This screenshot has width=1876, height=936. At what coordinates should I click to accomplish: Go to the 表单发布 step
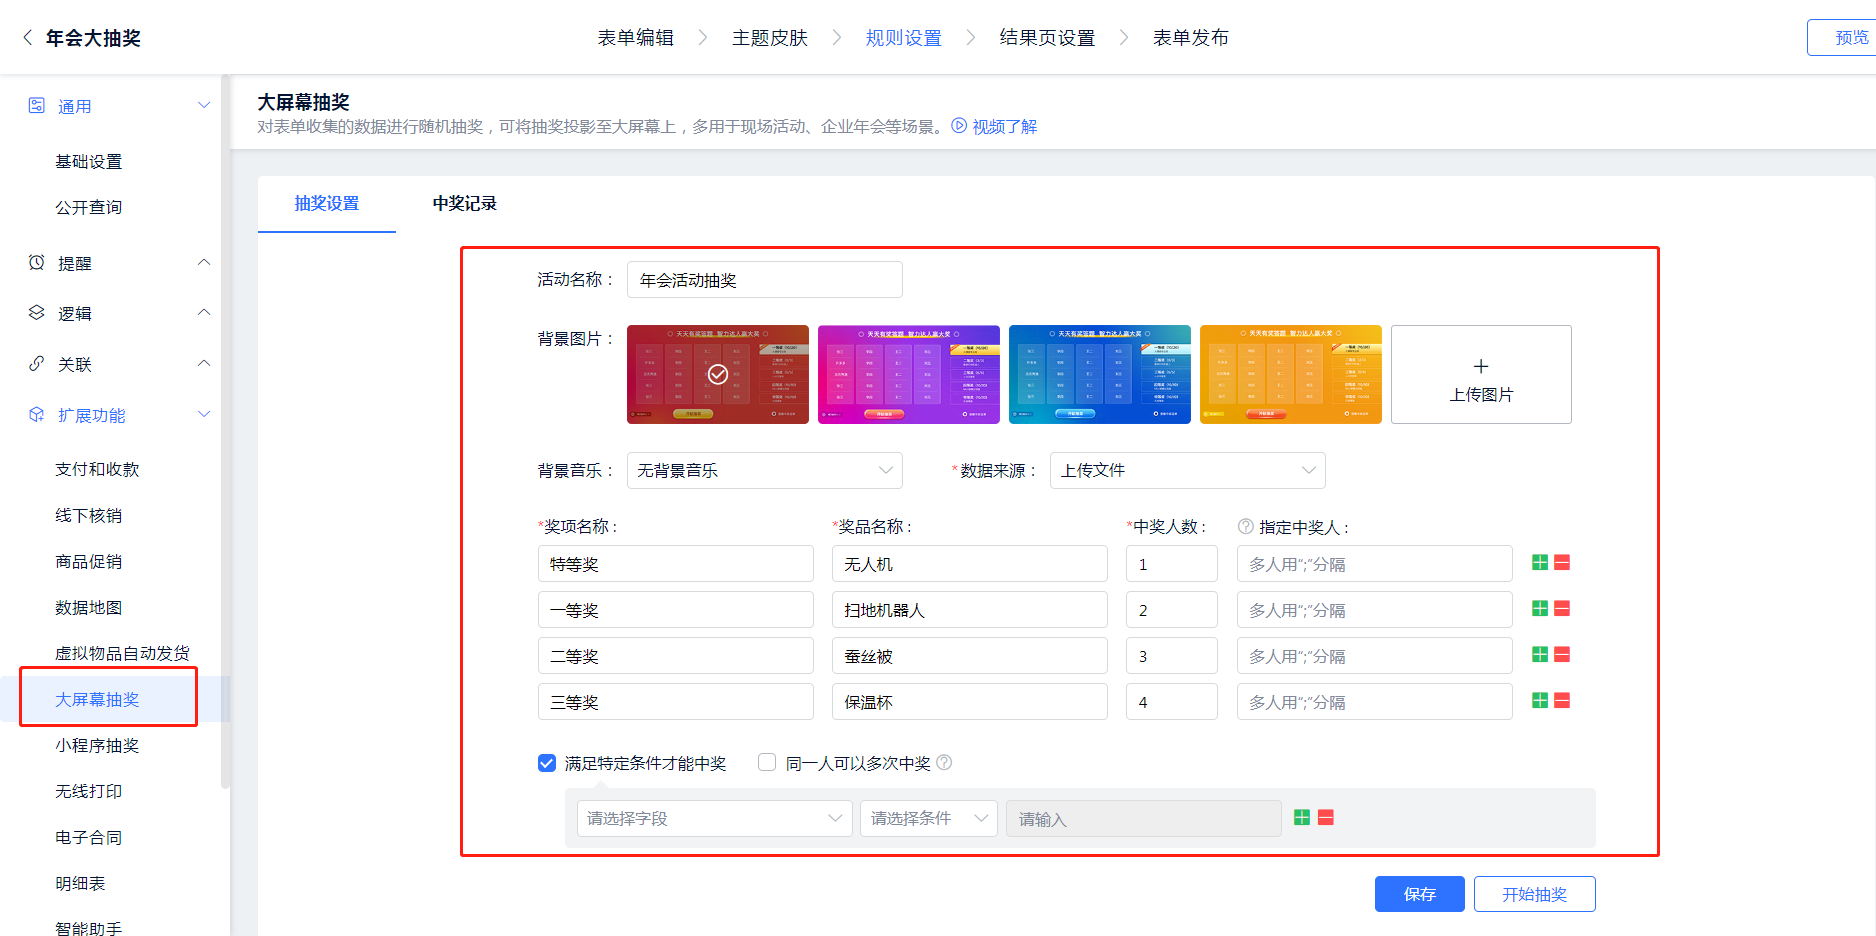[x=1191, y=38]
